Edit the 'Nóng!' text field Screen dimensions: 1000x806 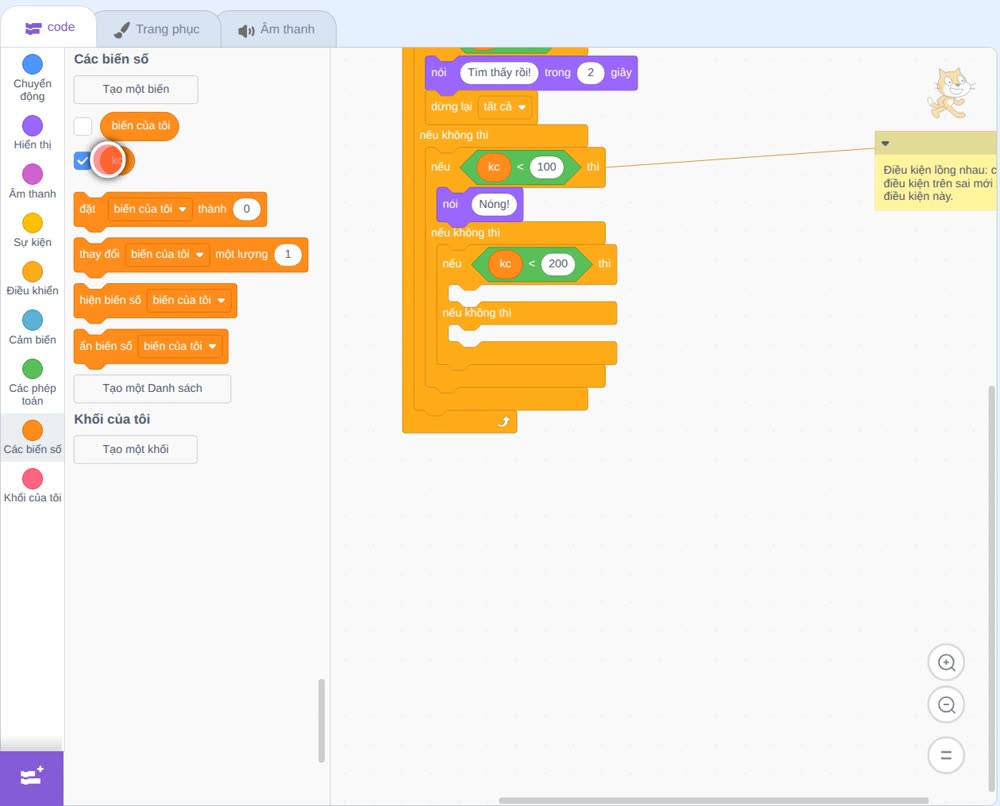[494, 205]
